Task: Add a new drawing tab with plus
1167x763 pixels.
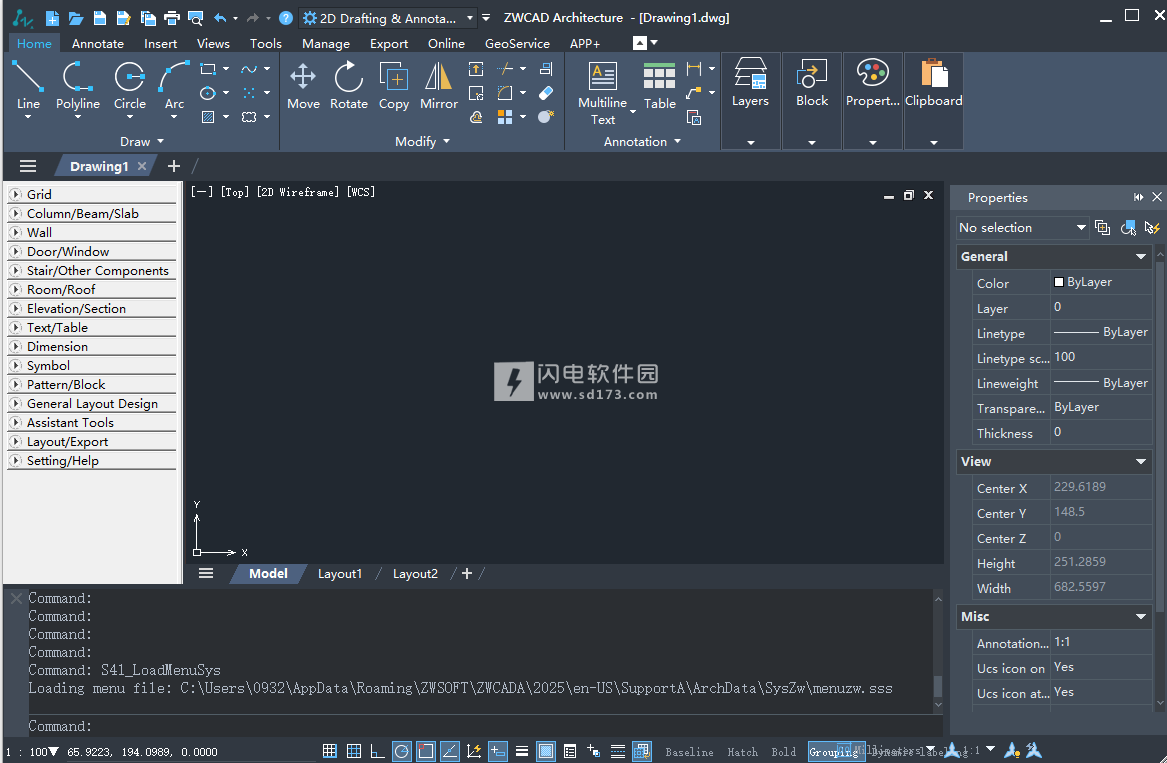Action: coord(173,166)
